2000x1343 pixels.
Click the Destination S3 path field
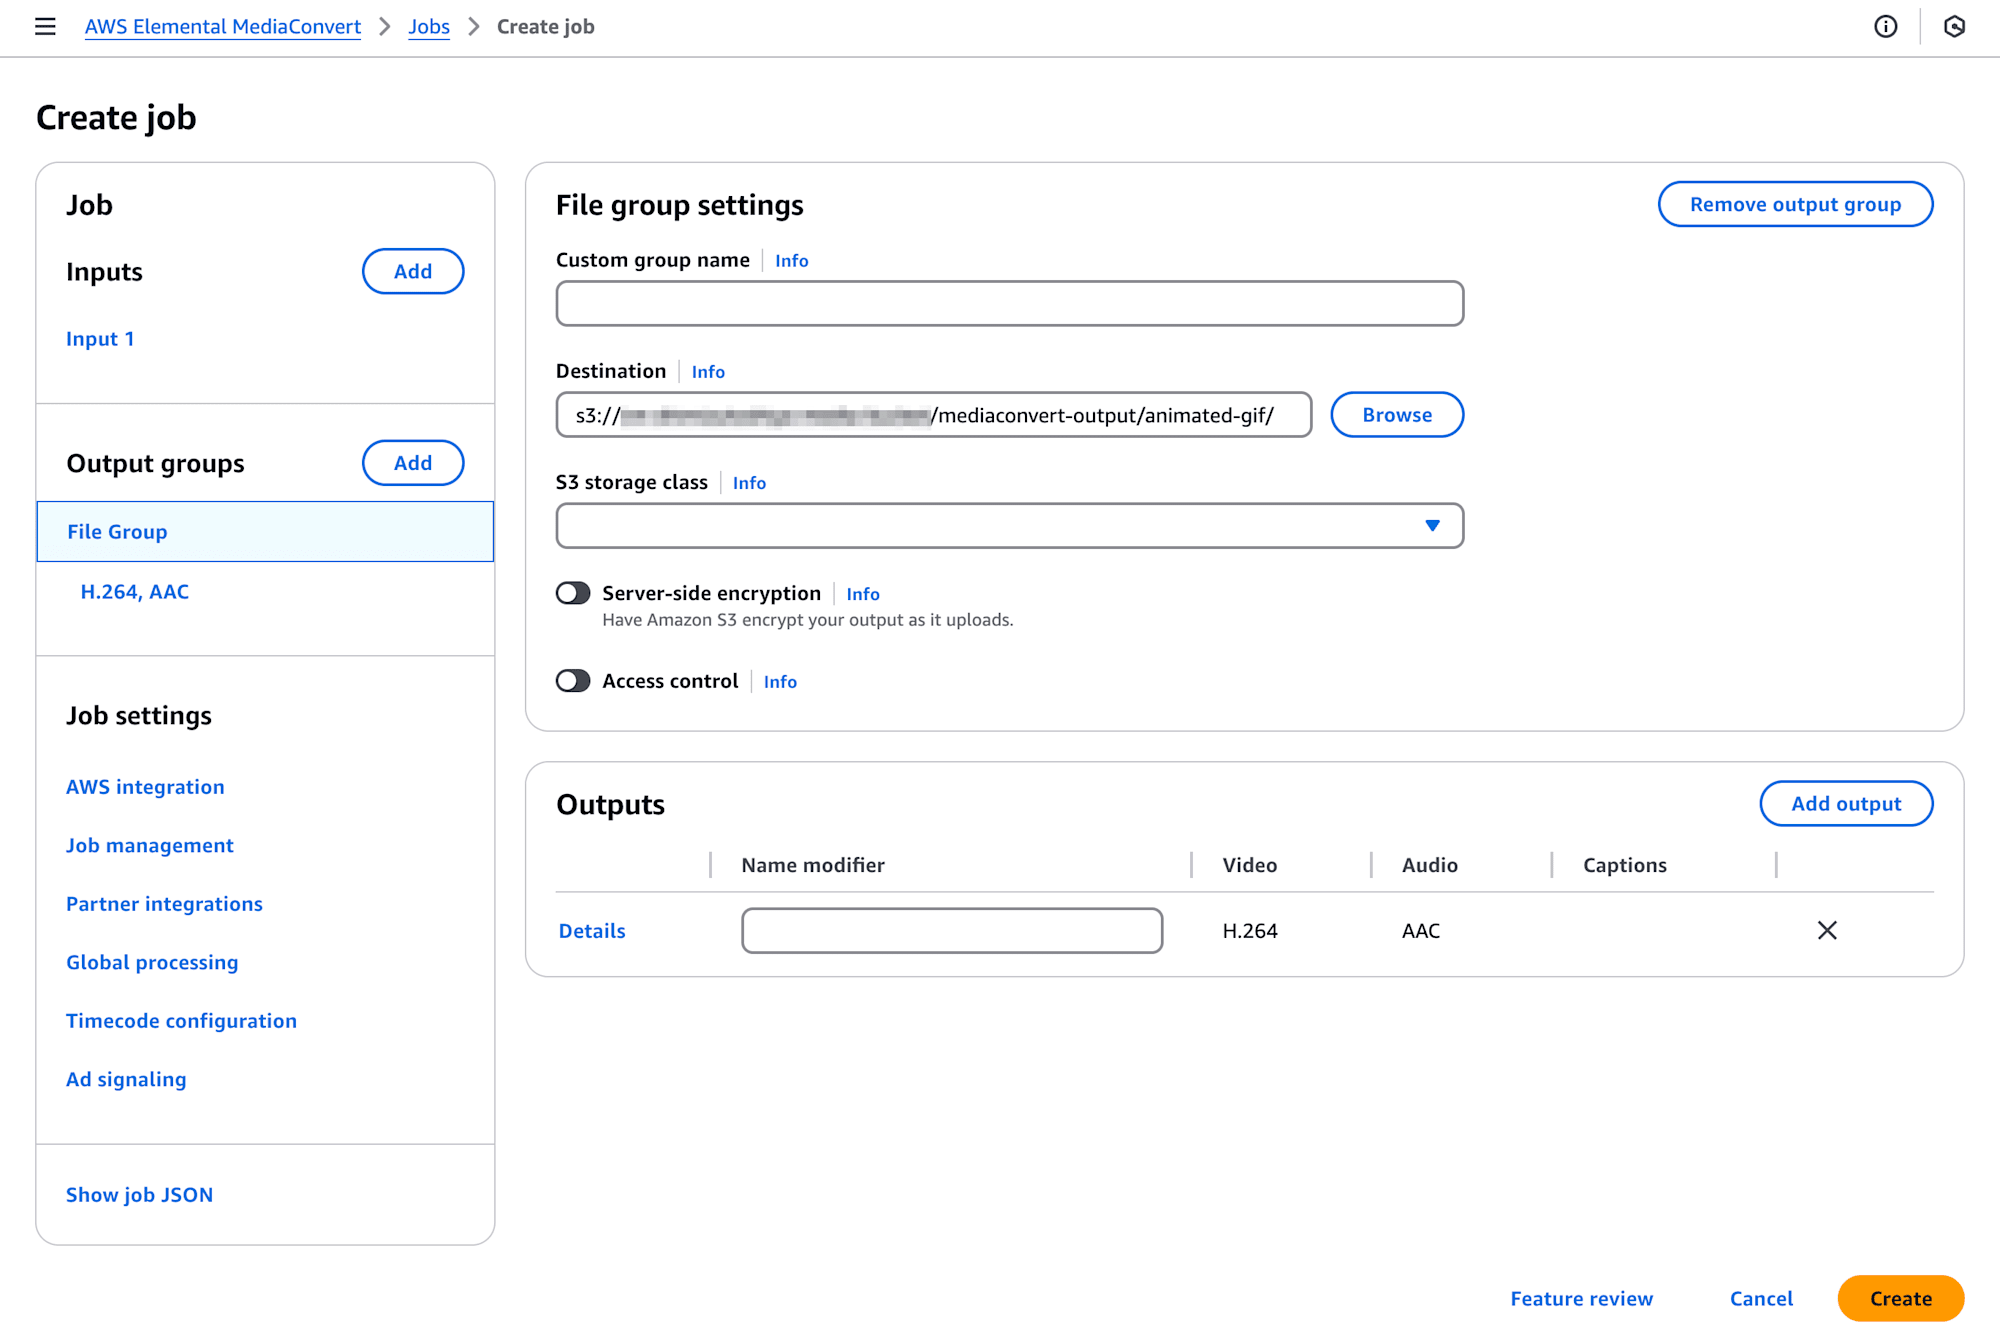pos(934,415)
